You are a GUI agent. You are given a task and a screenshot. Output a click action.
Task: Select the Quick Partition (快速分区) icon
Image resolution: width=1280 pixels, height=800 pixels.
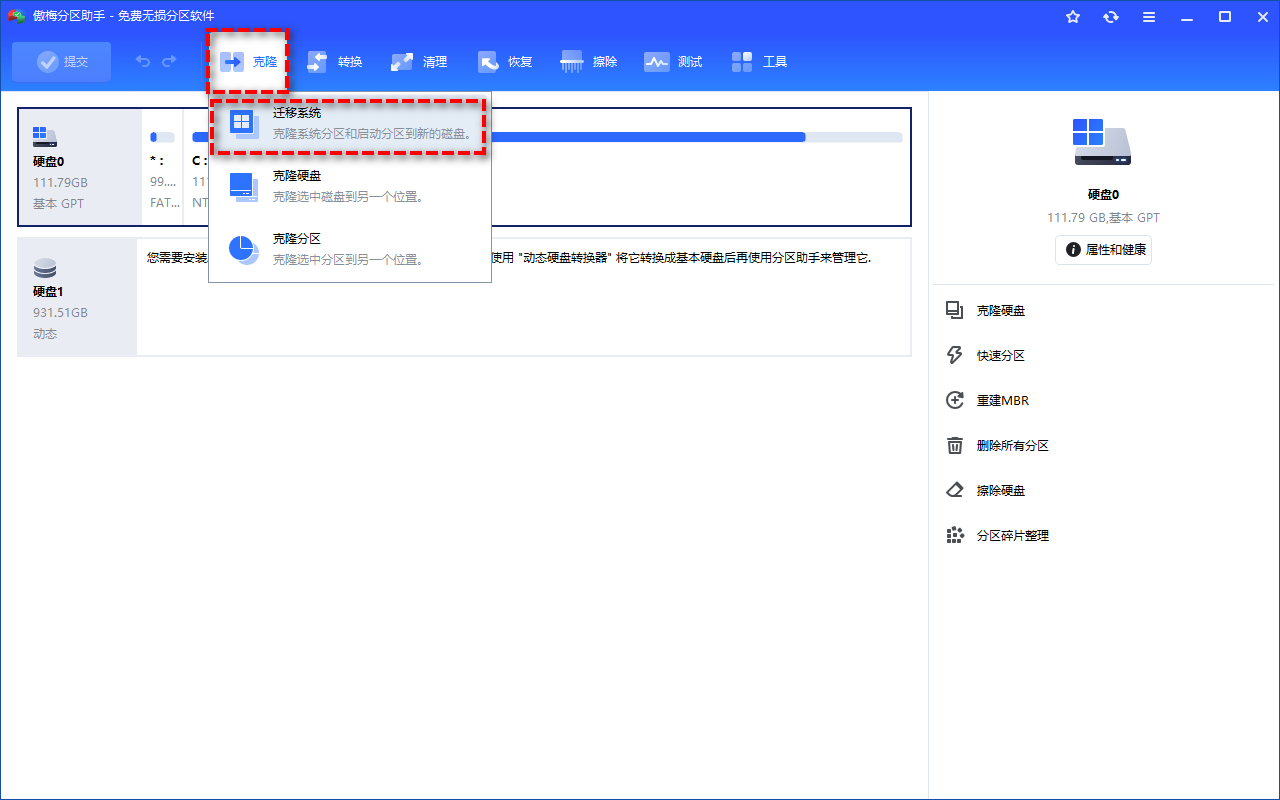pyautogui.click(x=955, y=355)
